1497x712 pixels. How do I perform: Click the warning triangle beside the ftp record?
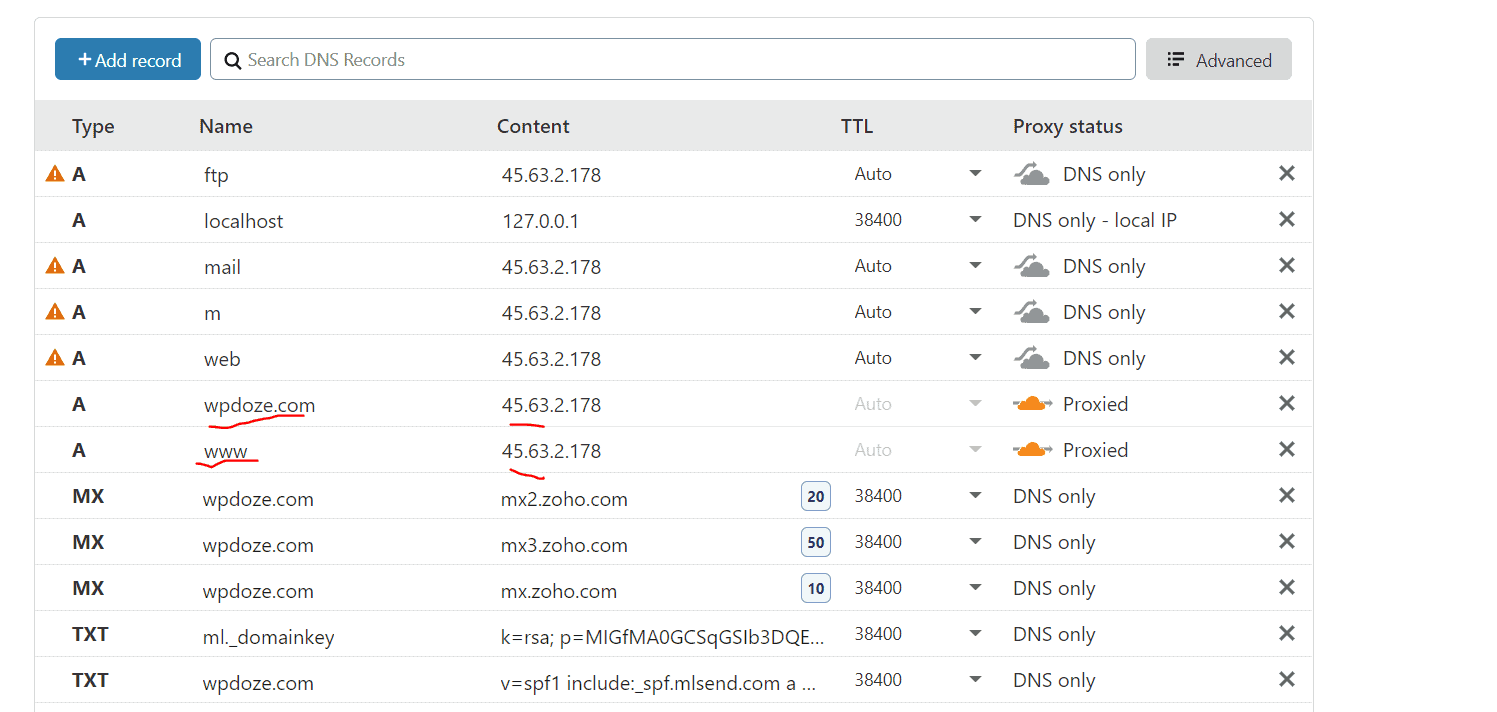coord(55,173)
